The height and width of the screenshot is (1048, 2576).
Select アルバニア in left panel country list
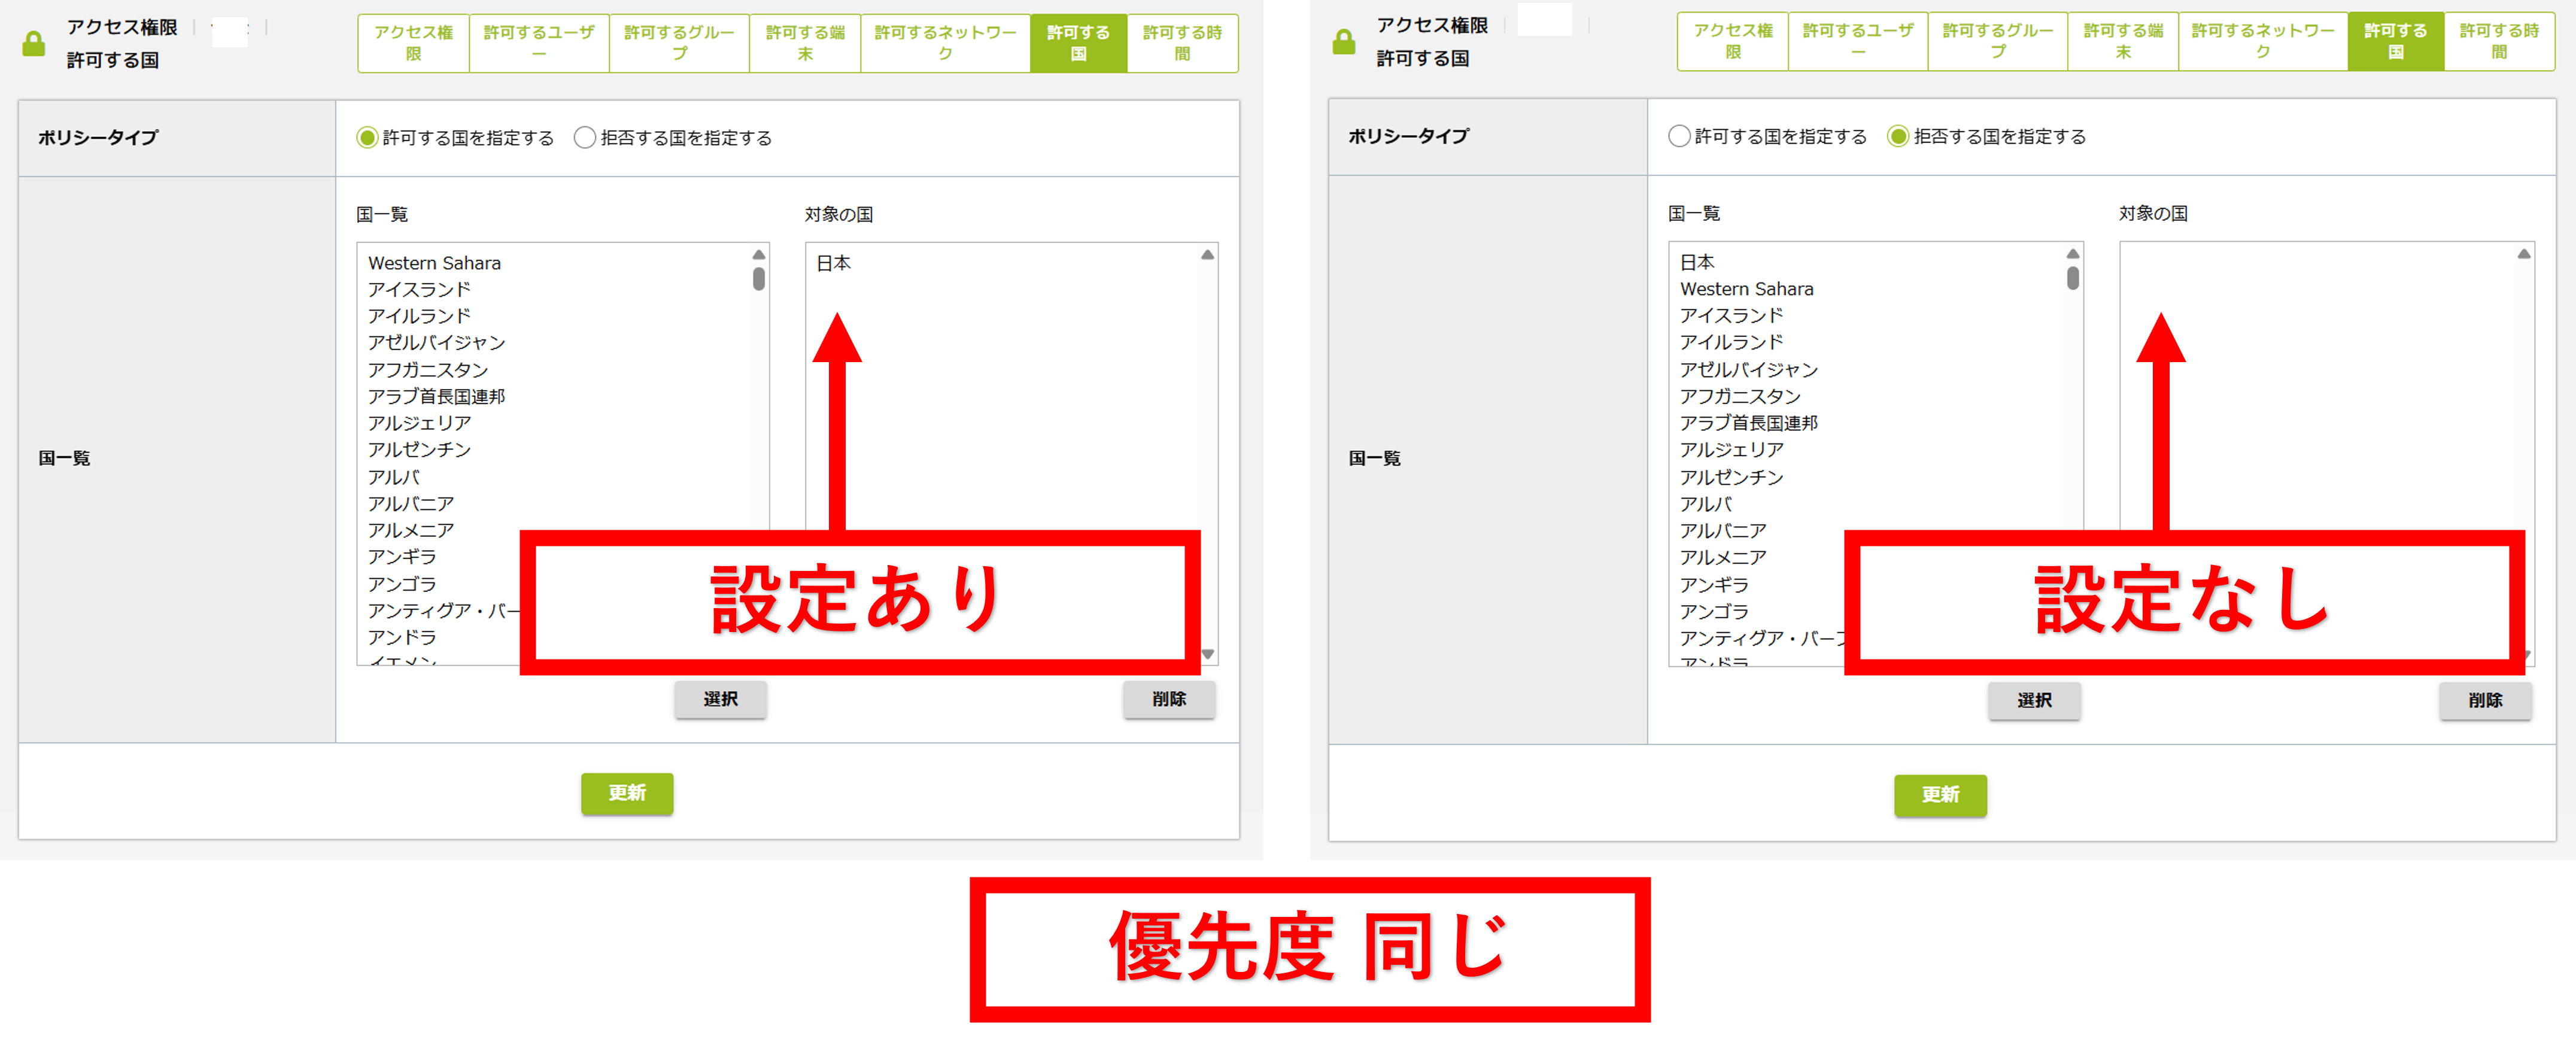coord(411,504)
